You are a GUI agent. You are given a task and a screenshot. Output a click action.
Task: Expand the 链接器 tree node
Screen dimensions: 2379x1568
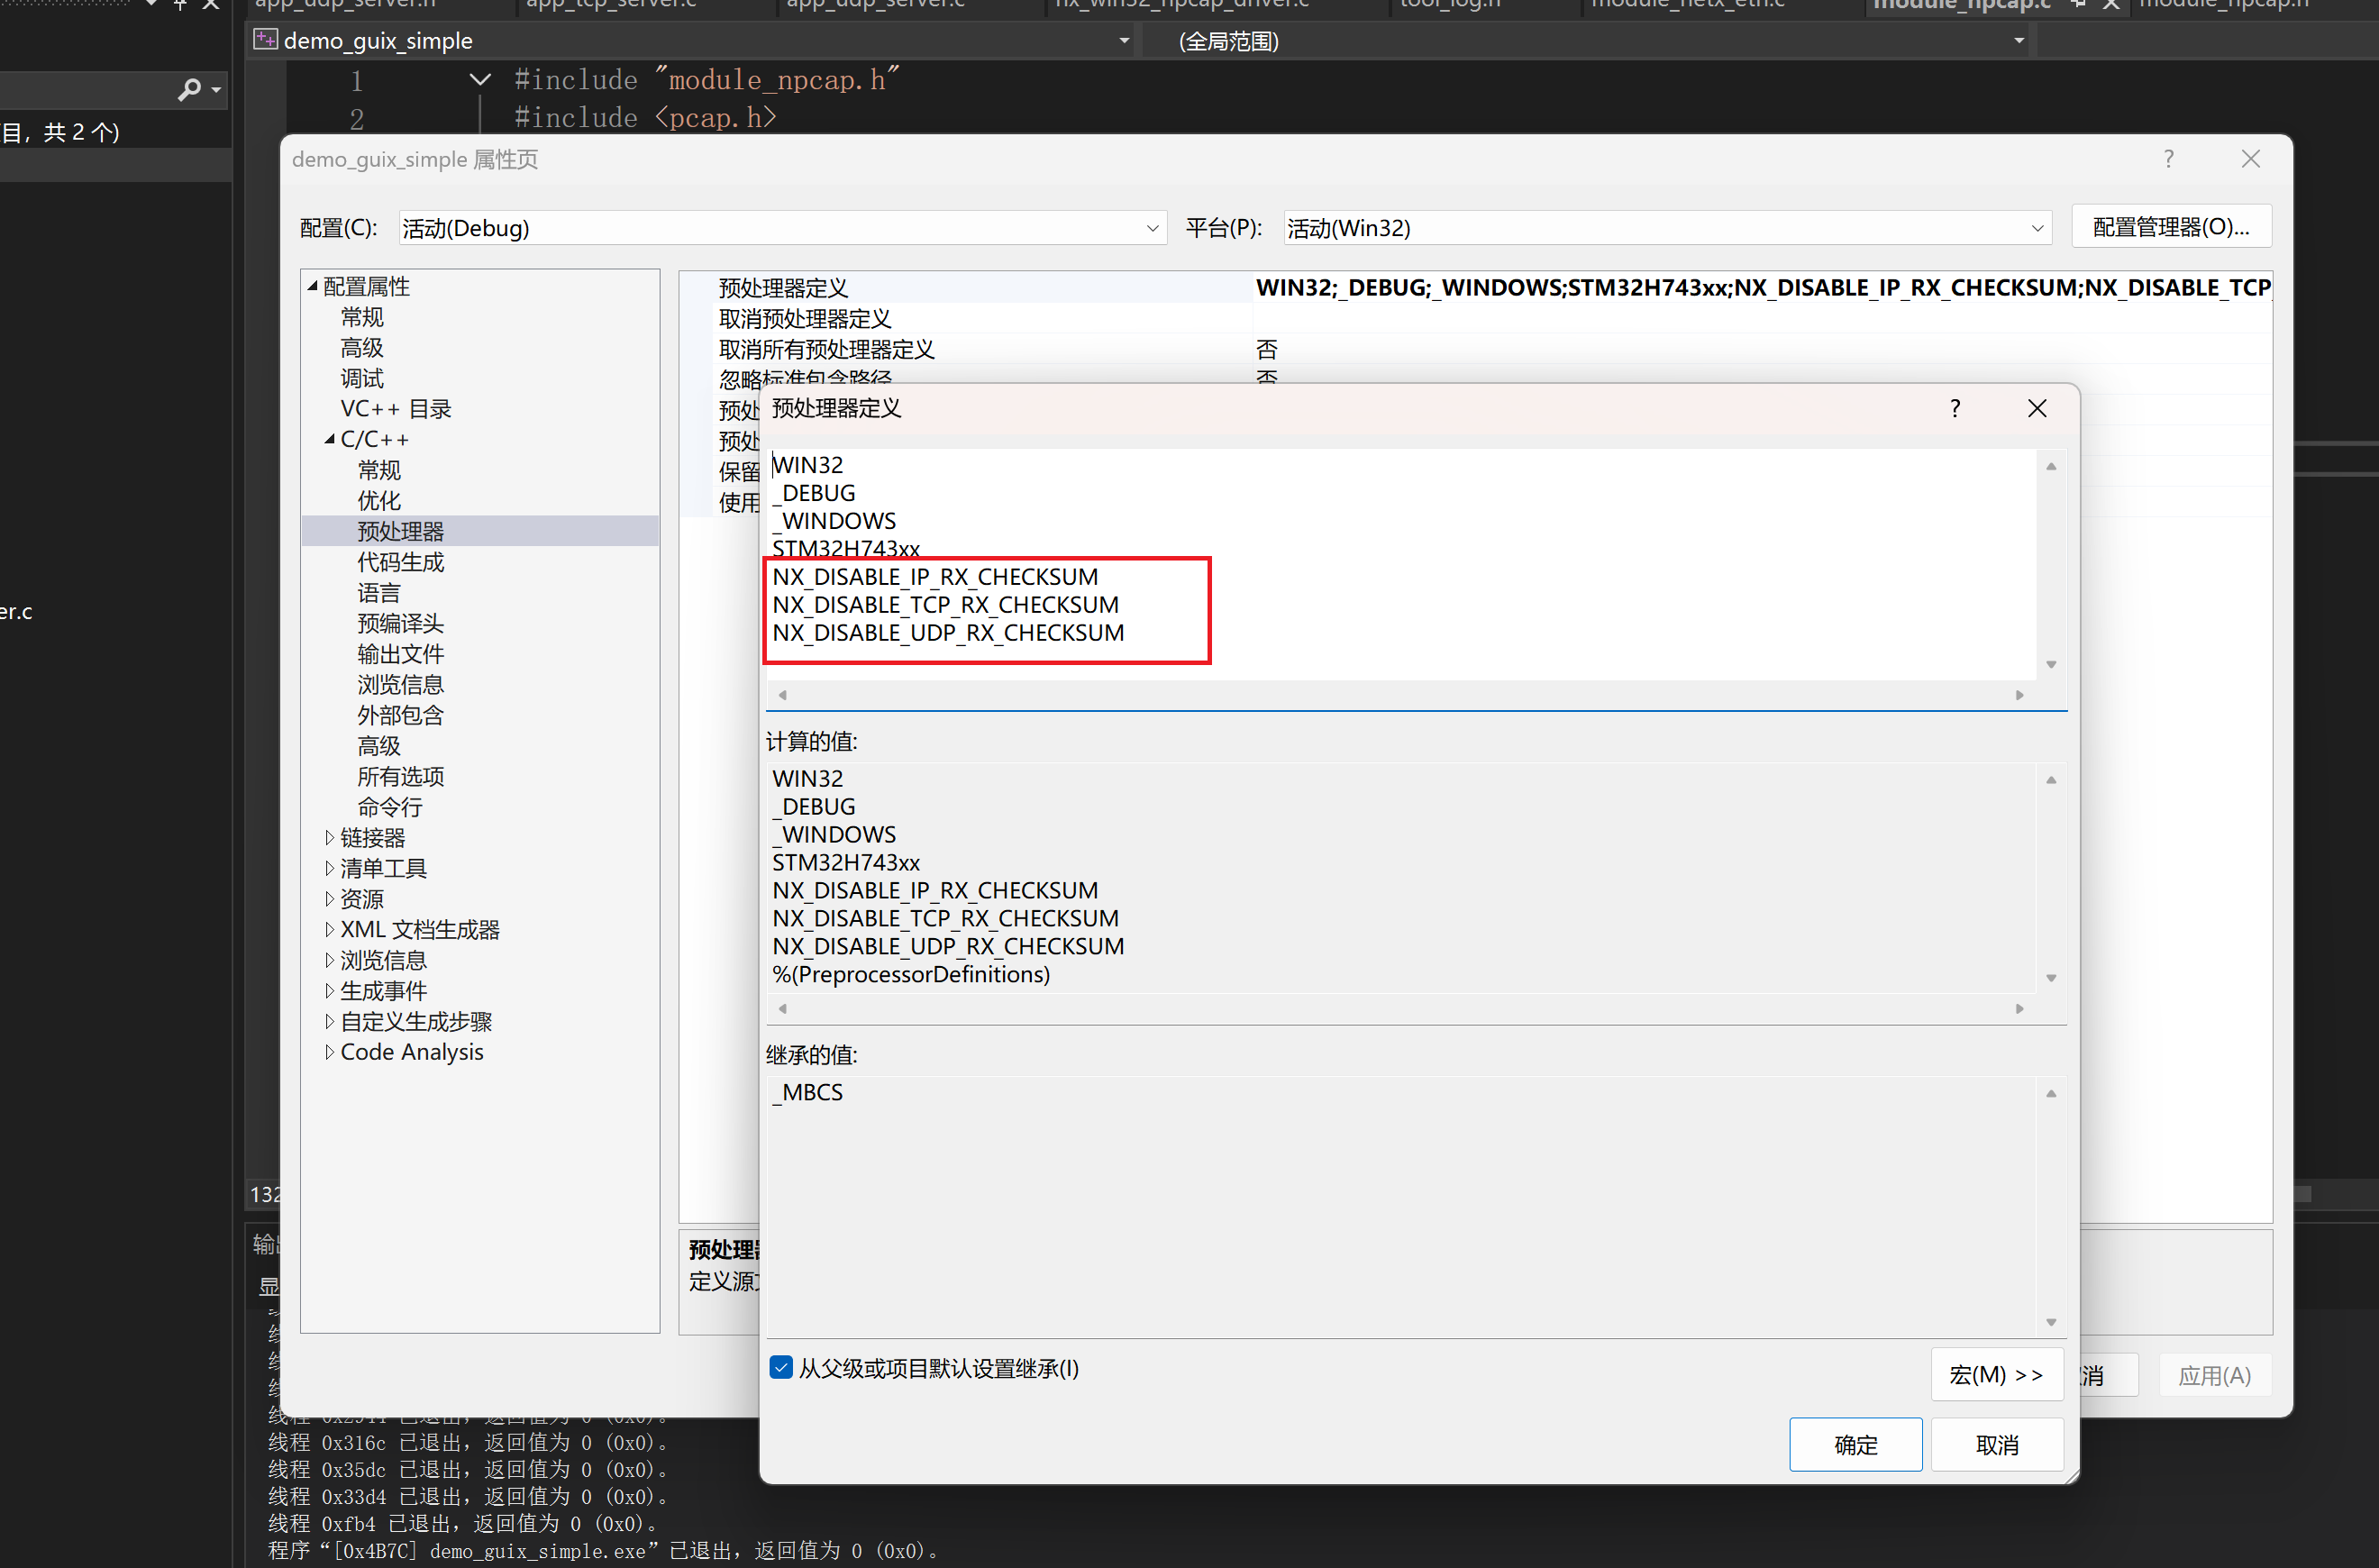(x=329, y=837)
